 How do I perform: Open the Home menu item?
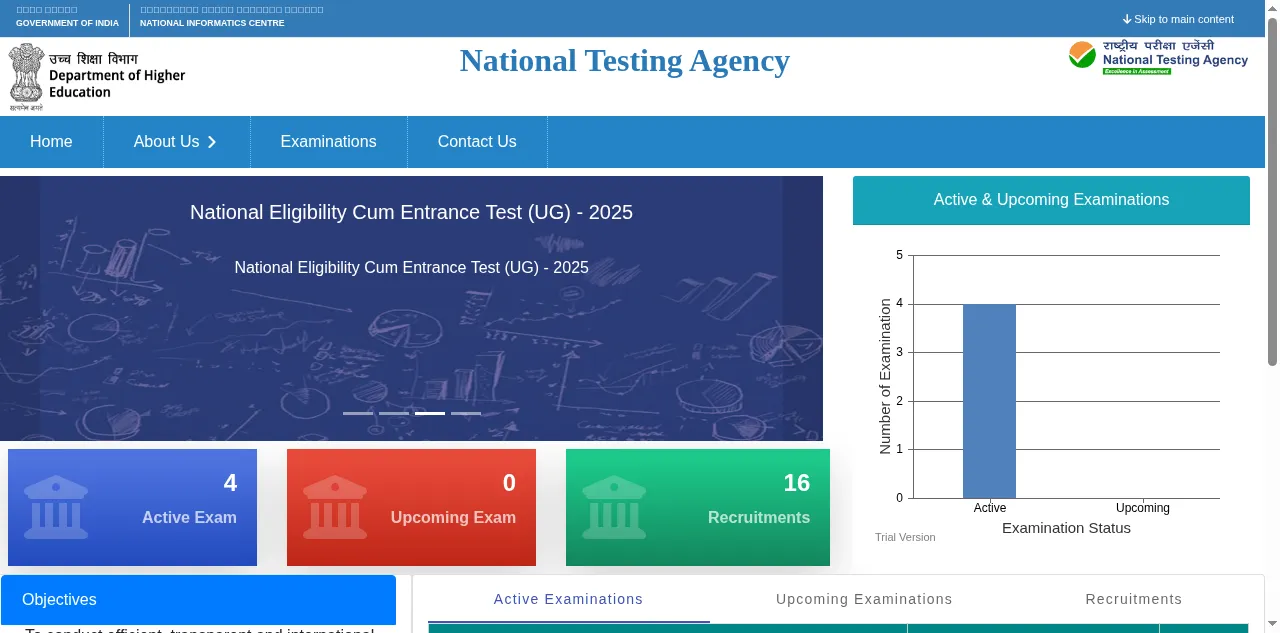click(x=51, y=142)
